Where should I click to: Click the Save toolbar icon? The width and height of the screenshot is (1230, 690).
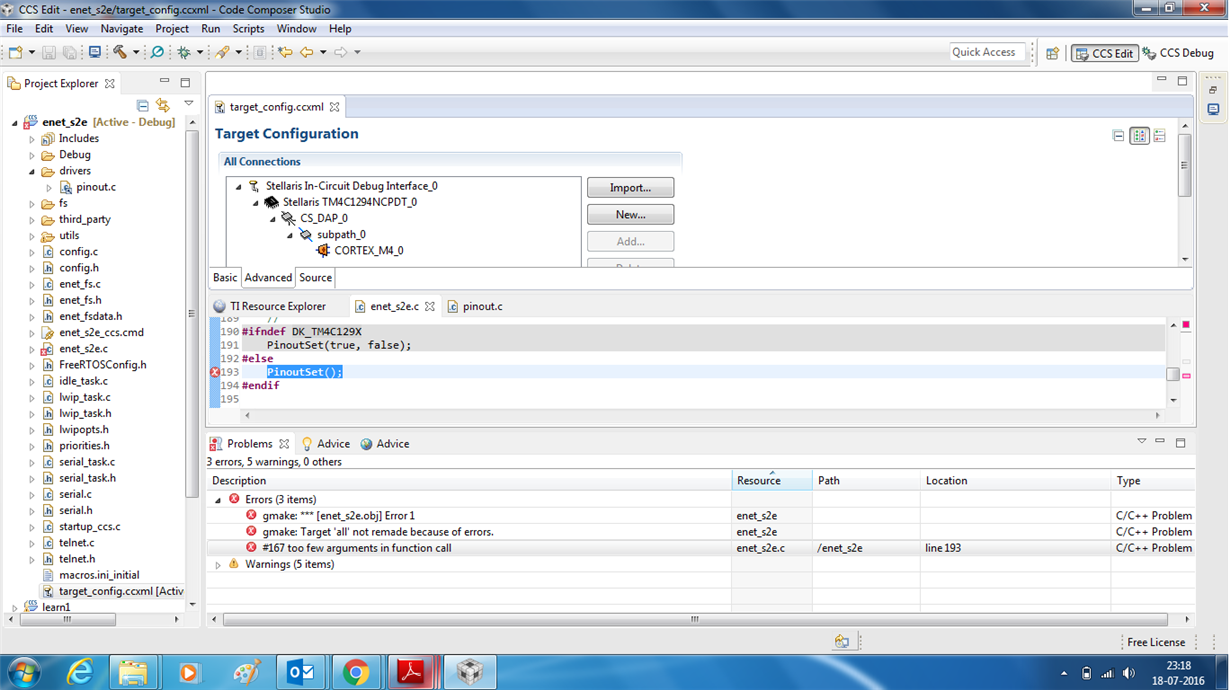tap(49, 52)
